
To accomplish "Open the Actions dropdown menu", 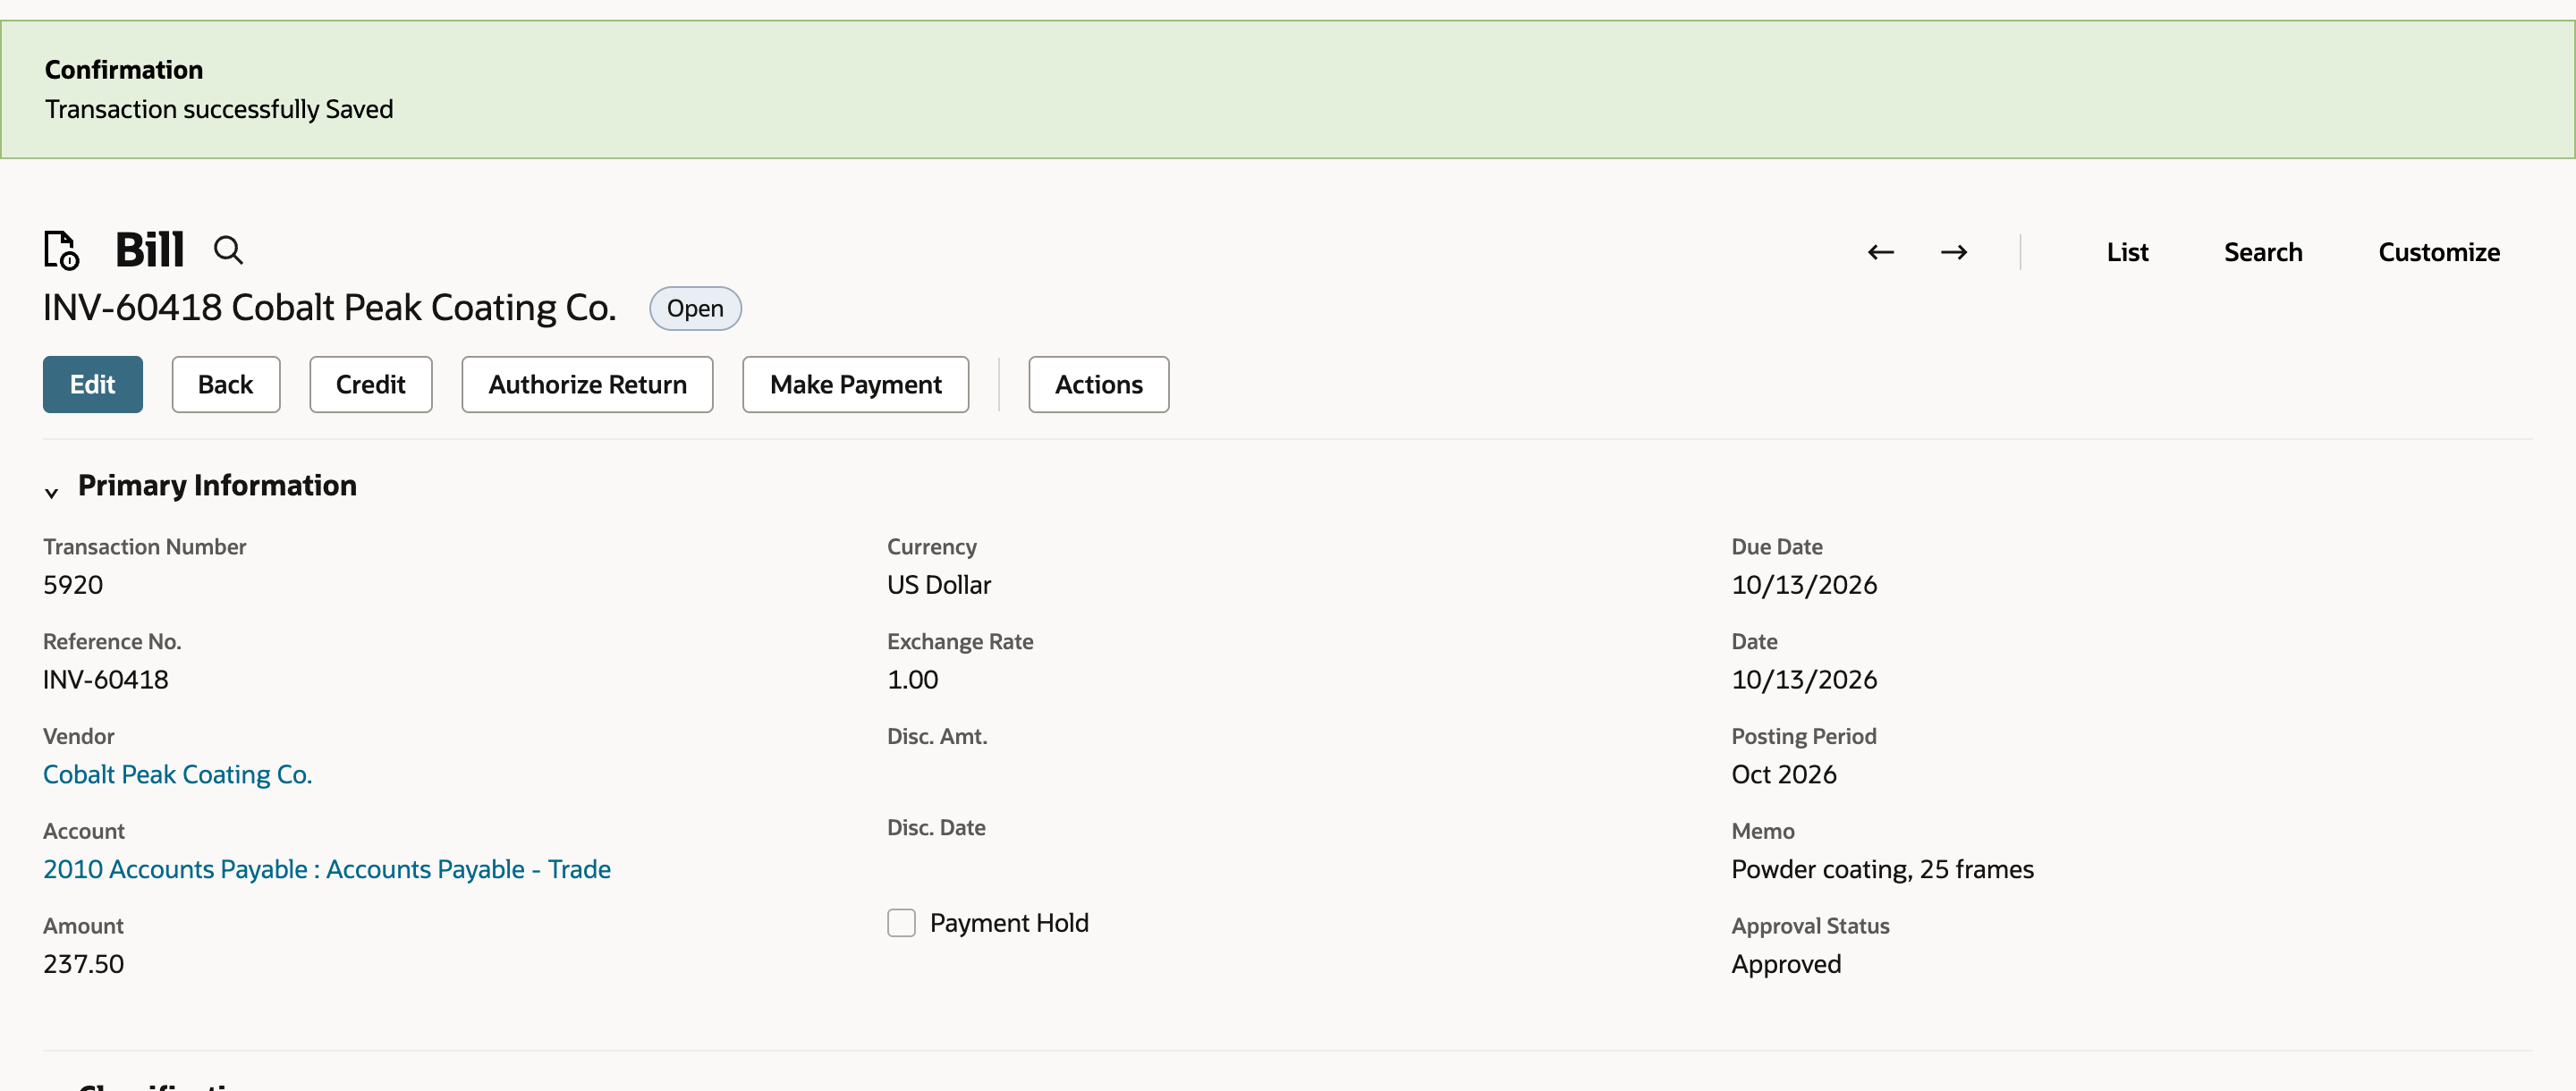I will 1098,384.
